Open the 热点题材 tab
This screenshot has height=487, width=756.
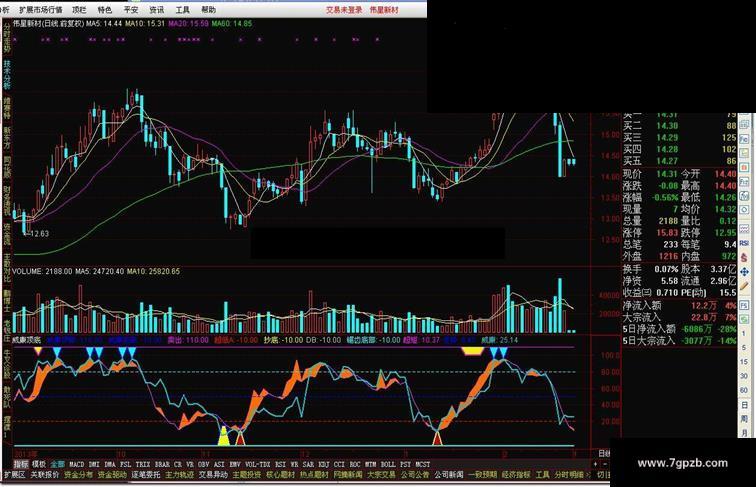(314, 475)
